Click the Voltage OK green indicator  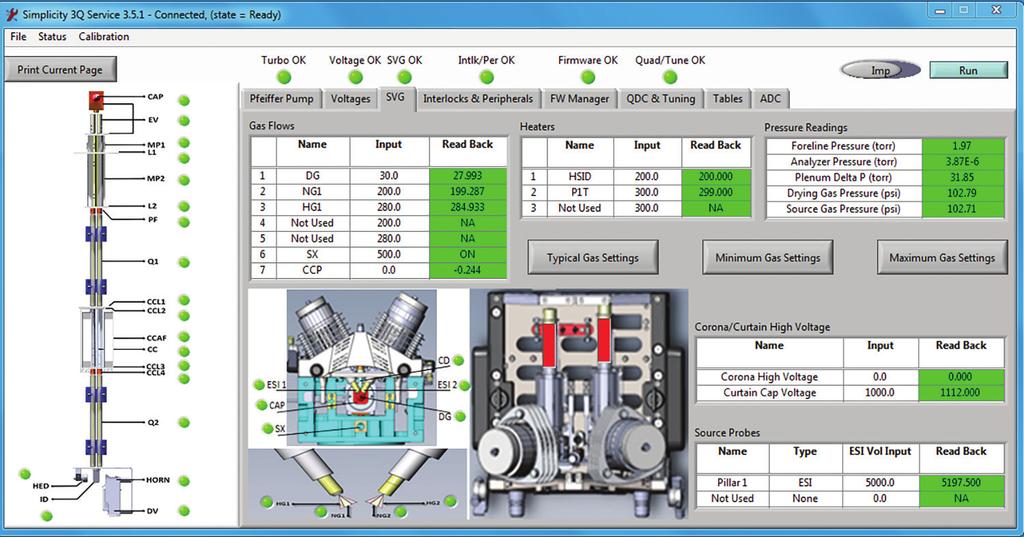pyautogui.click(x=355, y=77)
